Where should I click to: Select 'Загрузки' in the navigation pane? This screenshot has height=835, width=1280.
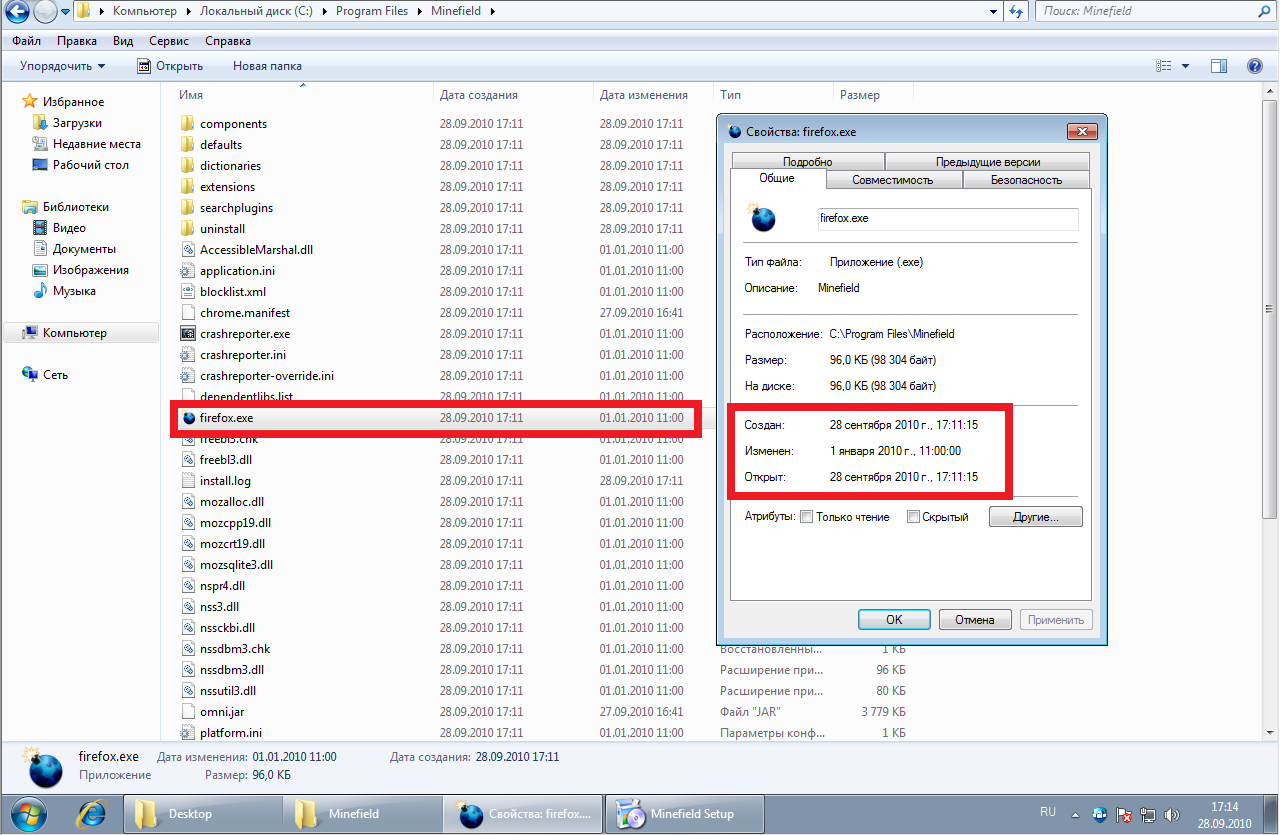coord(77,123)
